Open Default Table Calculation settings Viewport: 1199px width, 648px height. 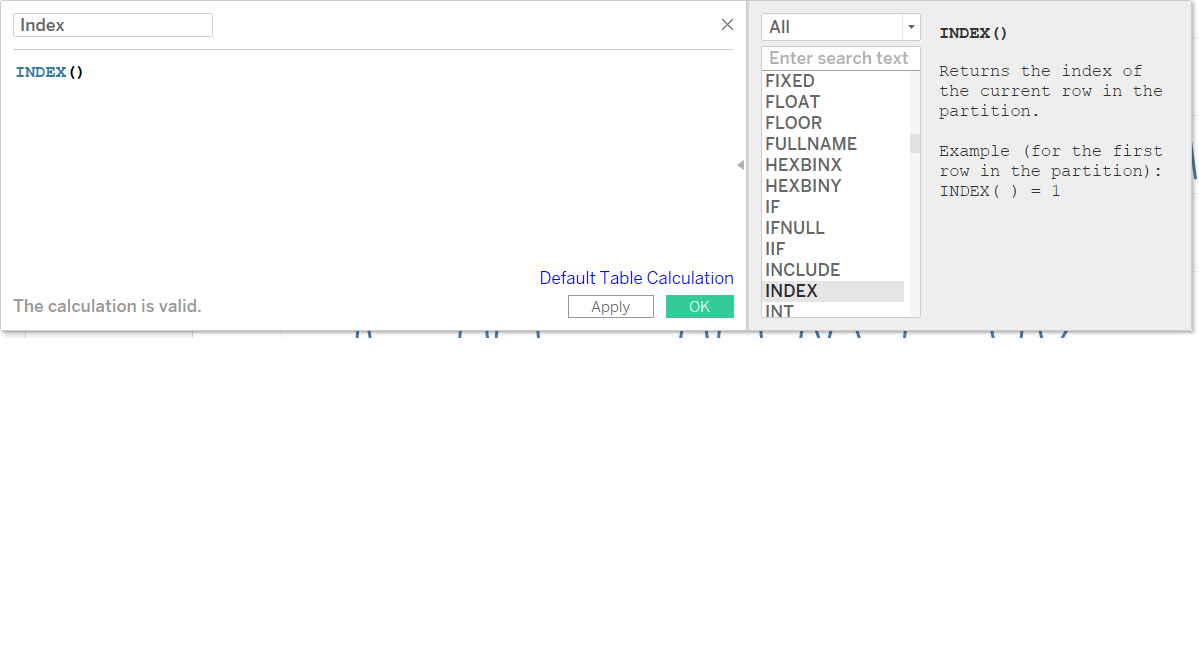pyautogui.click(x=636, y=278)
